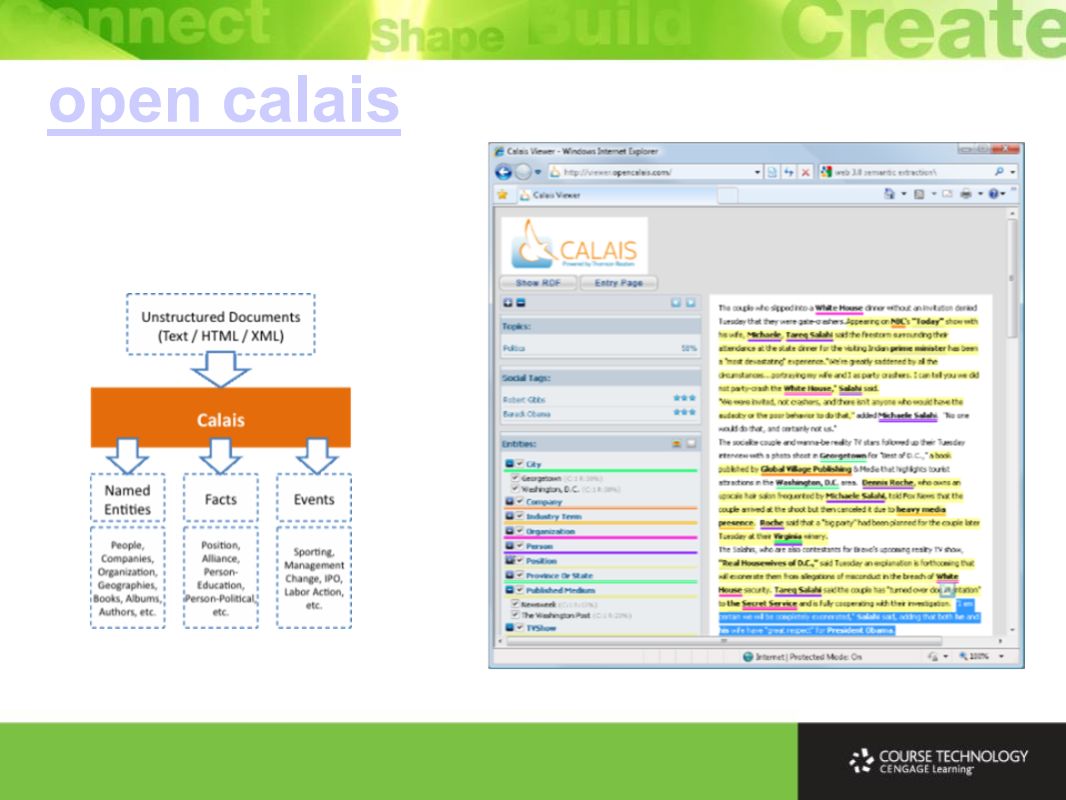This screenshot has height=800, width=1066.
Task: Refresh the page using the refresh icon
Action: coord(789,172)
